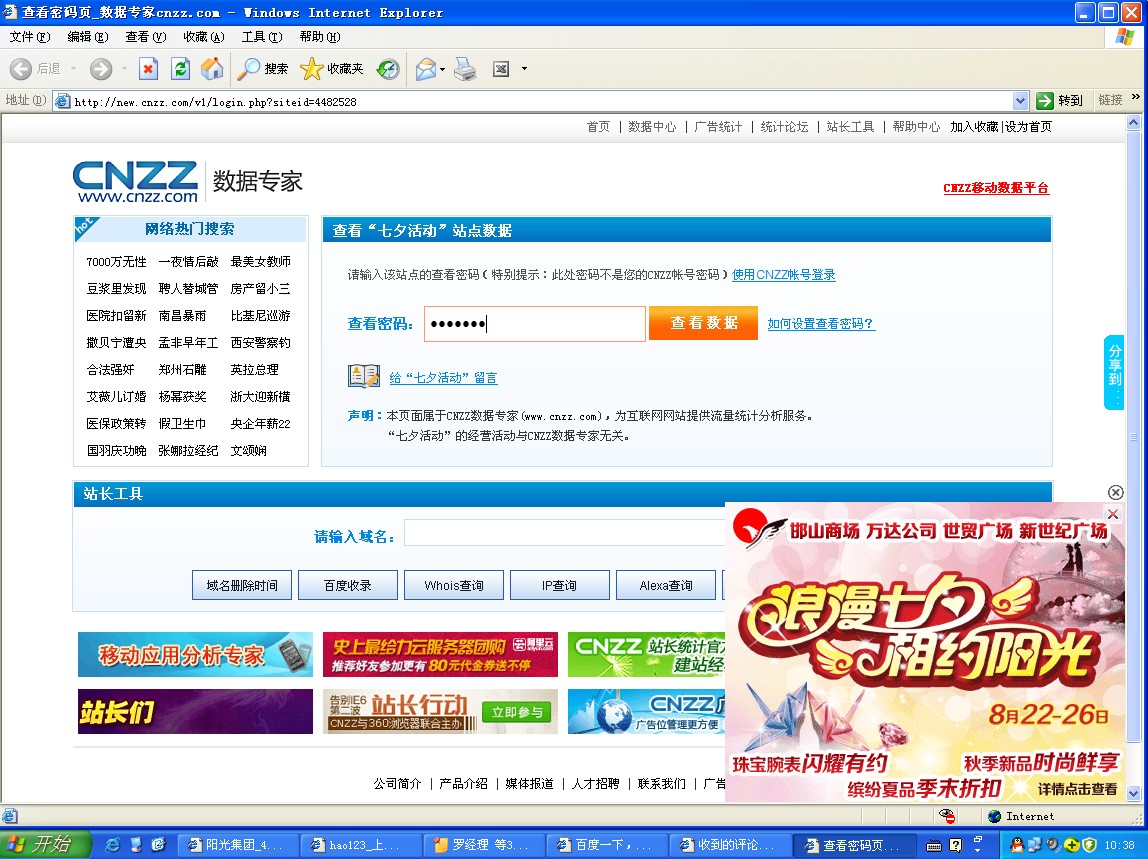Screen dimensions: 1148x859
Task: Click the 百度收录 tool button
Action: click(348, 585)
